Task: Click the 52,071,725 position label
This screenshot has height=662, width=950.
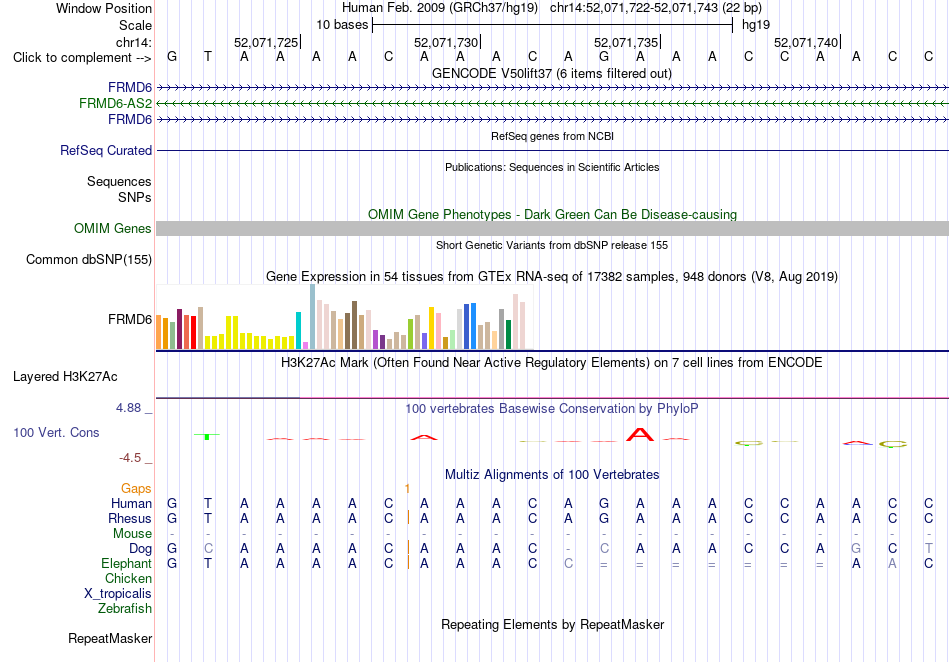Action: 266,42
